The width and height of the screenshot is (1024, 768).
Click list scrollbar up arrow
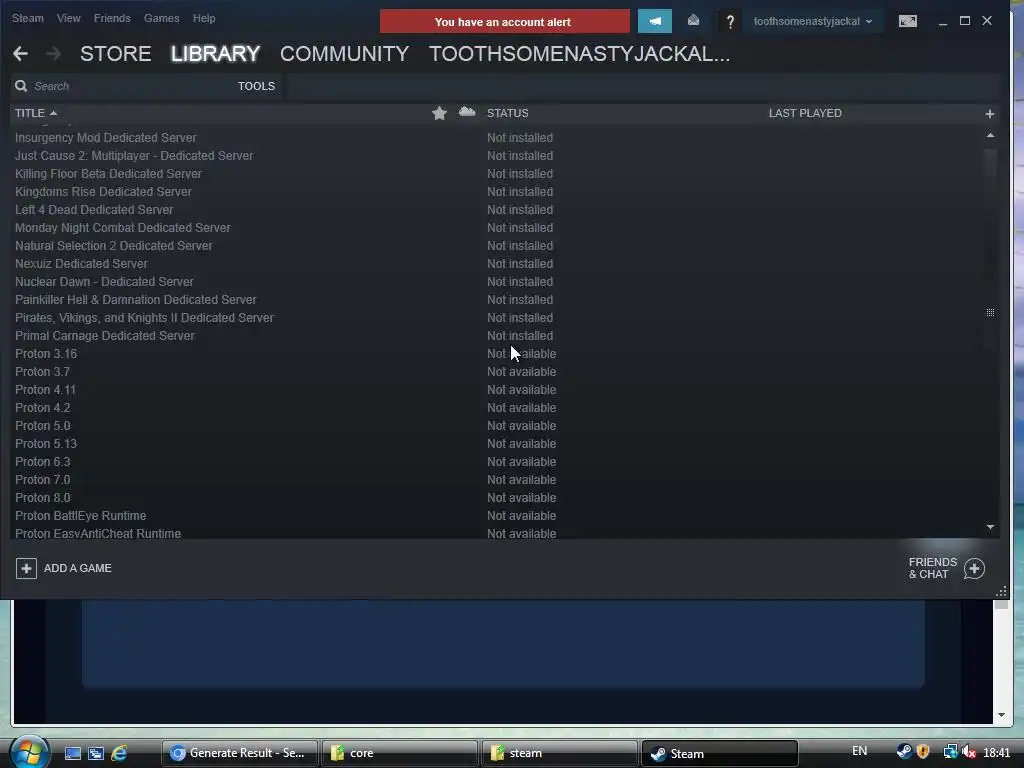[x=990, y=135]
